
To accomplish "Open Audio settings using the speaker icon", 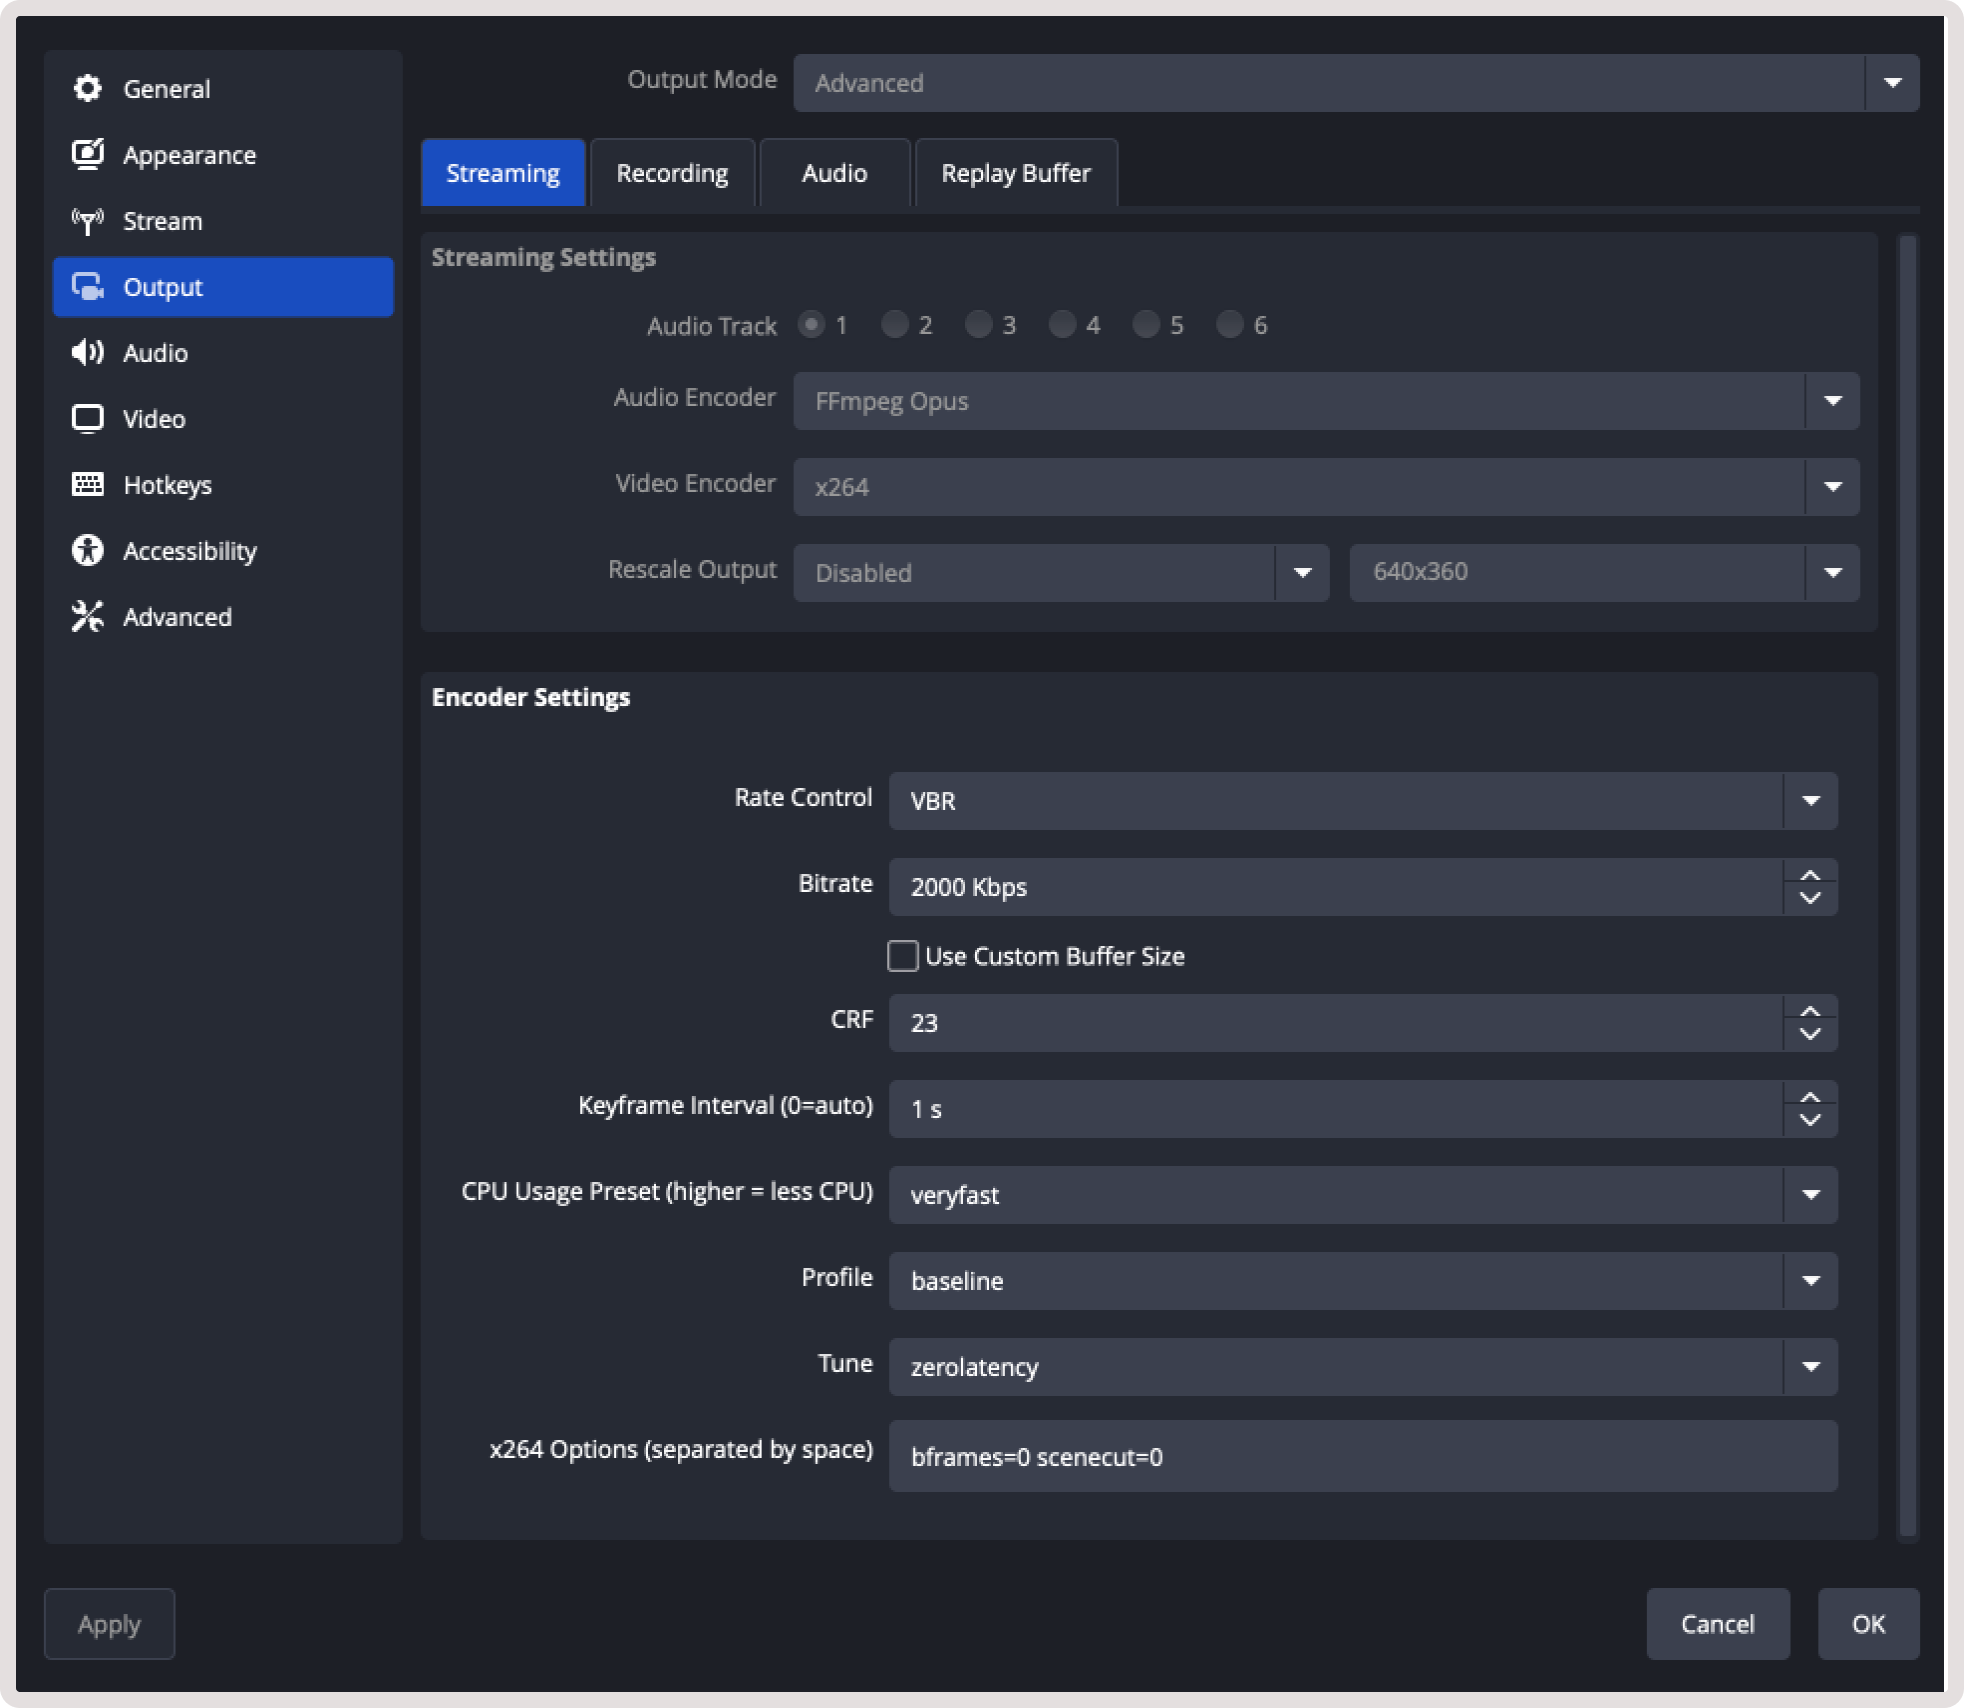I will coord(88,352).
